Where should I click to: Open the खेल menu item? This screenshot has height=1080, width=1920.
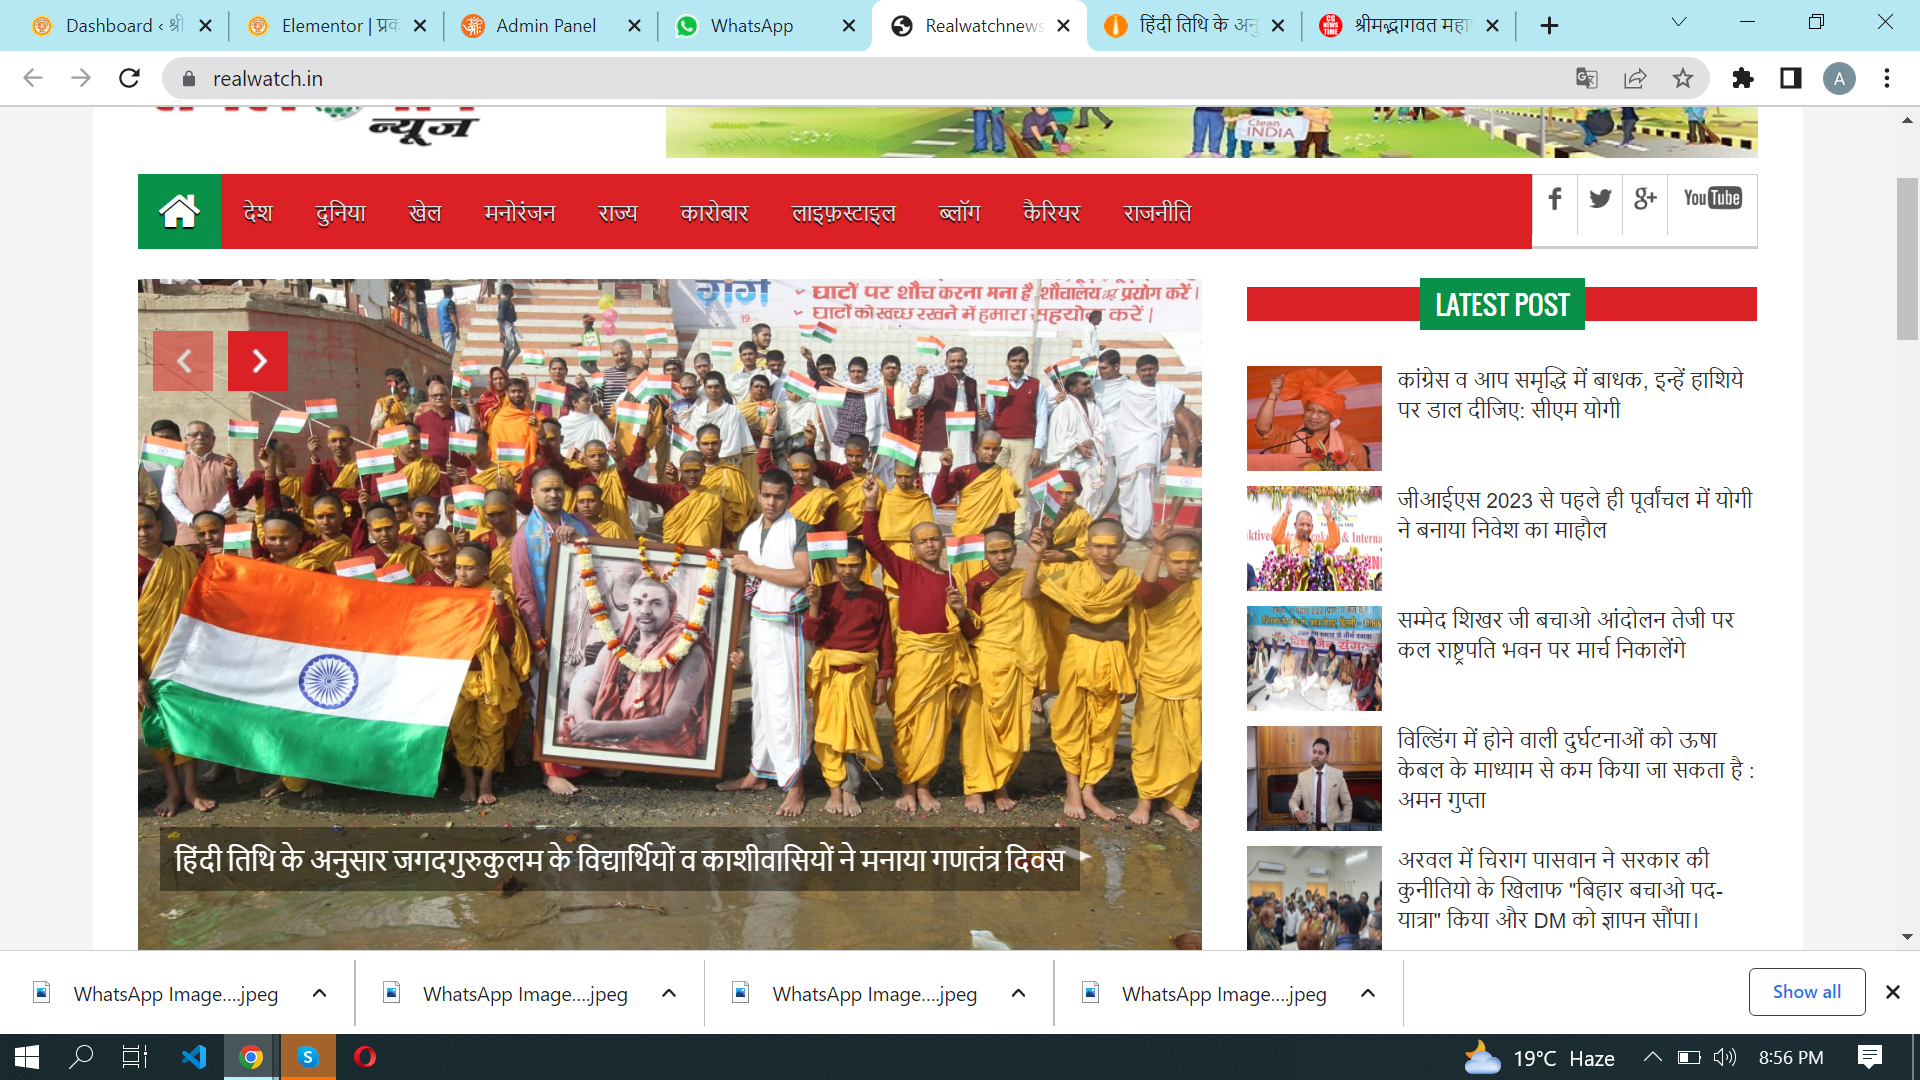(425, 213)
